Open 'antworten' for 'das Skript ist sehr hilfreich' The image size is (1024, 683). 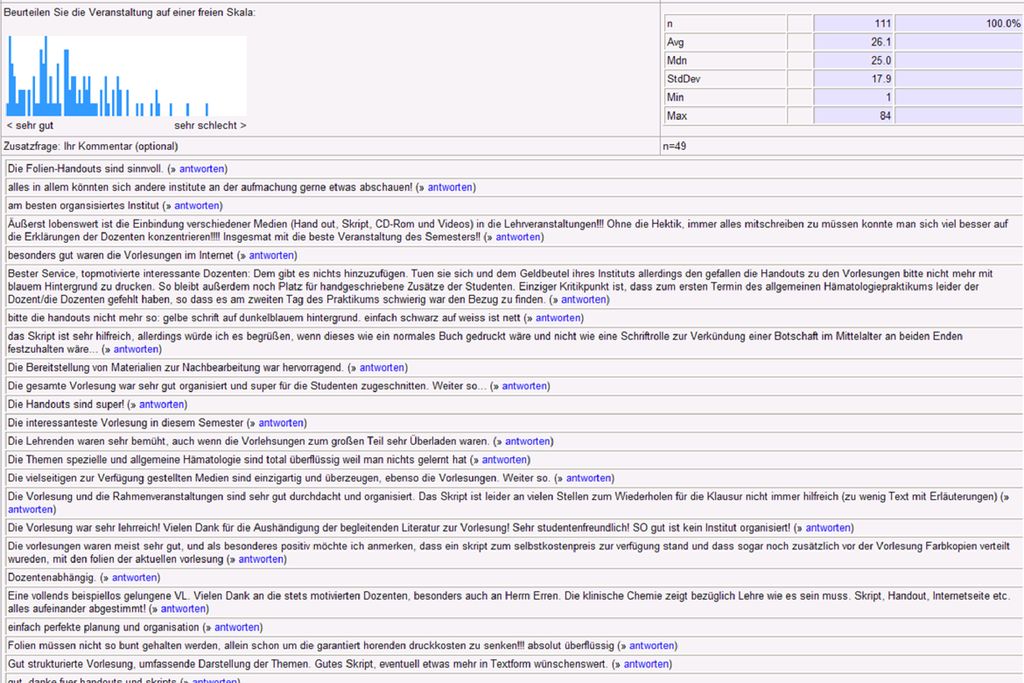pos(136,349)
